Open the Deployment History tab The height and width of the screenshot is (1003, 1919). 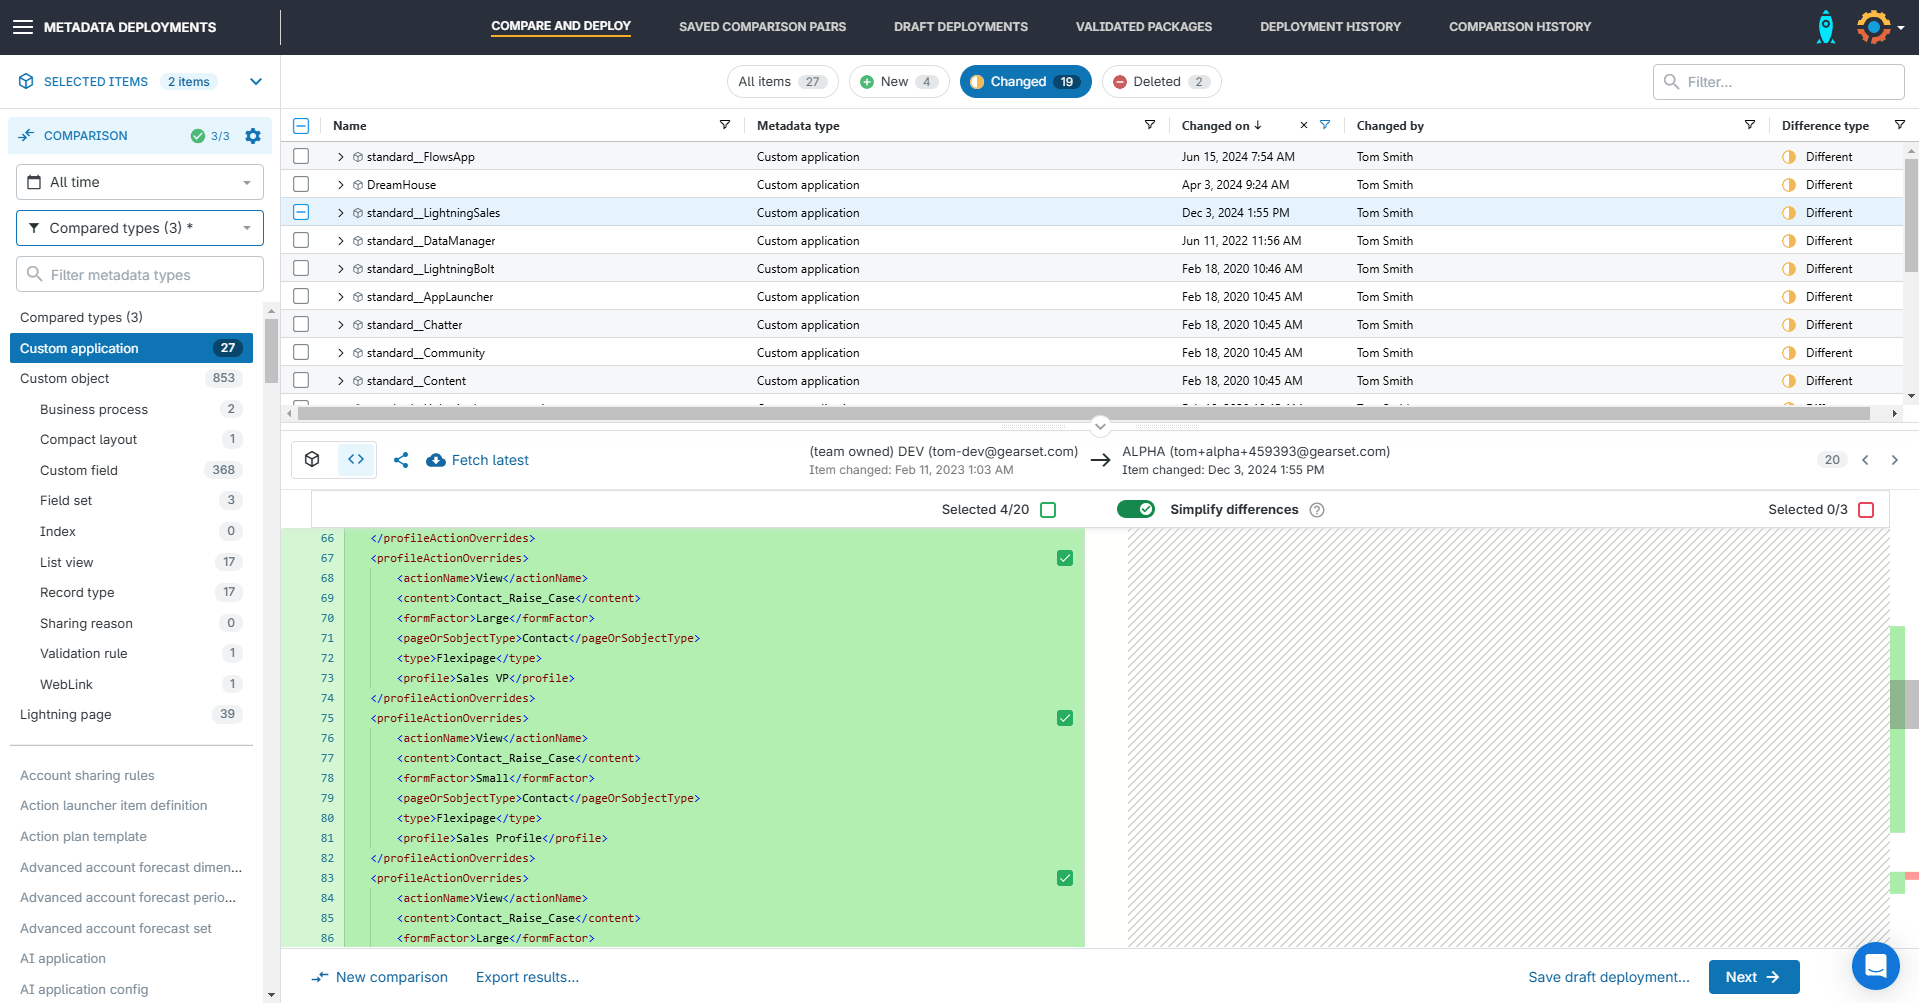pyautogui.click(x=1330, y=27)
